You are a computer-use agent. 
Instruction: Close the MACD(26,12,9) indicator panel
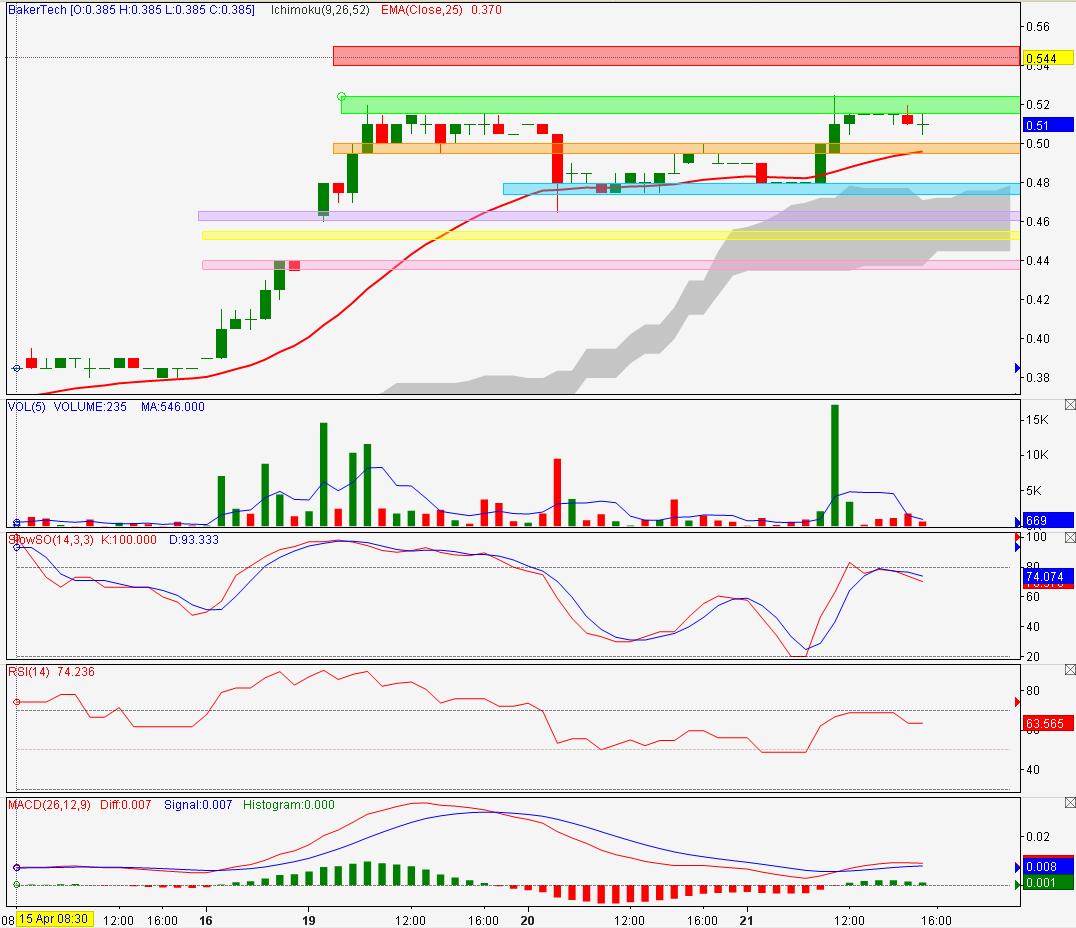click(1069, 802)
